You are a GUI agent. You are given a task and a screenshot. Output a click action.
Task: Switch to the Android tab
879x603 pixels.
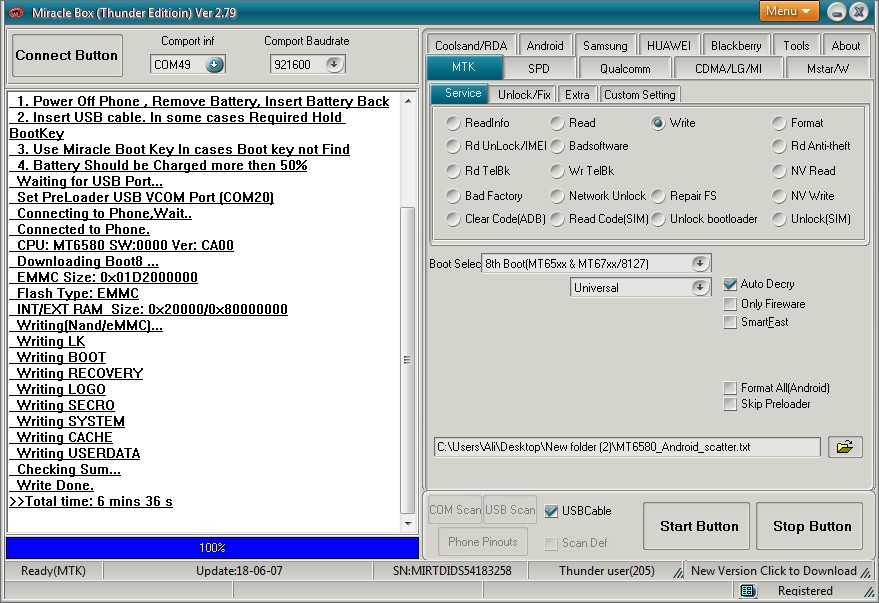pos(545,45)
